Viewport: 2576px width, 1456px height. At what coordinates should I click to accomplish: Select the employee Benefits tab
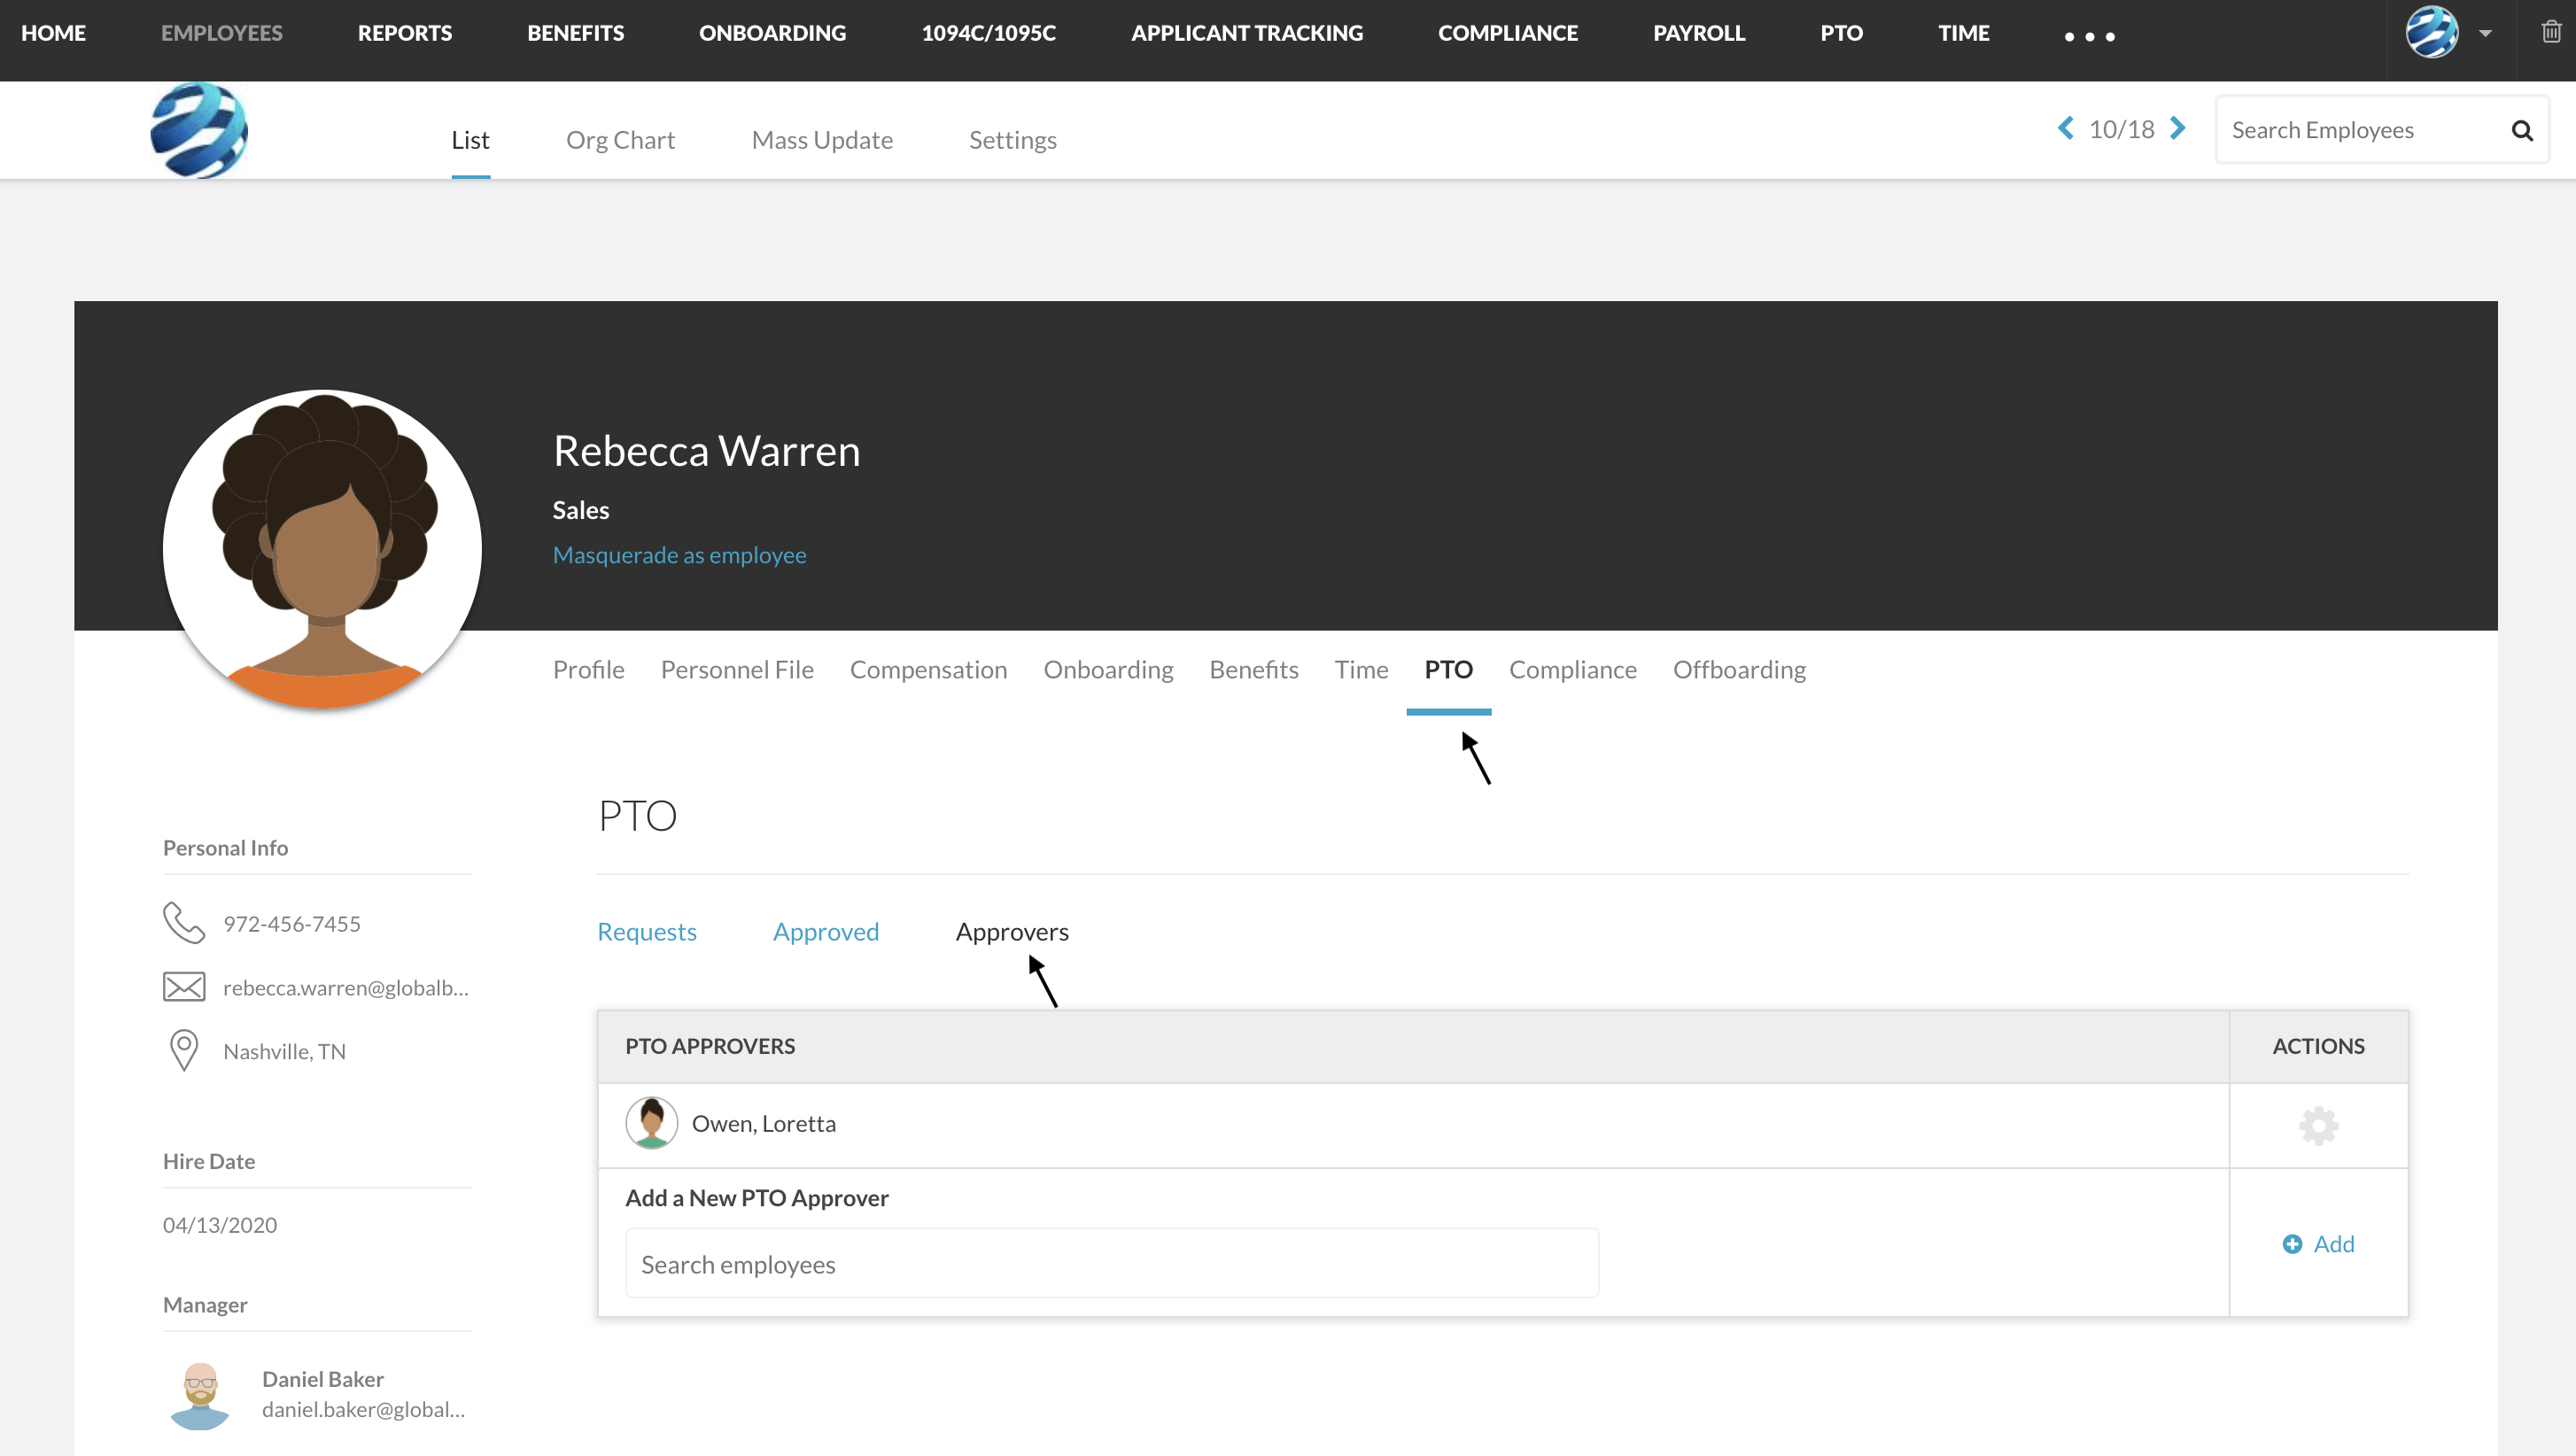[x=1254, y=670]
